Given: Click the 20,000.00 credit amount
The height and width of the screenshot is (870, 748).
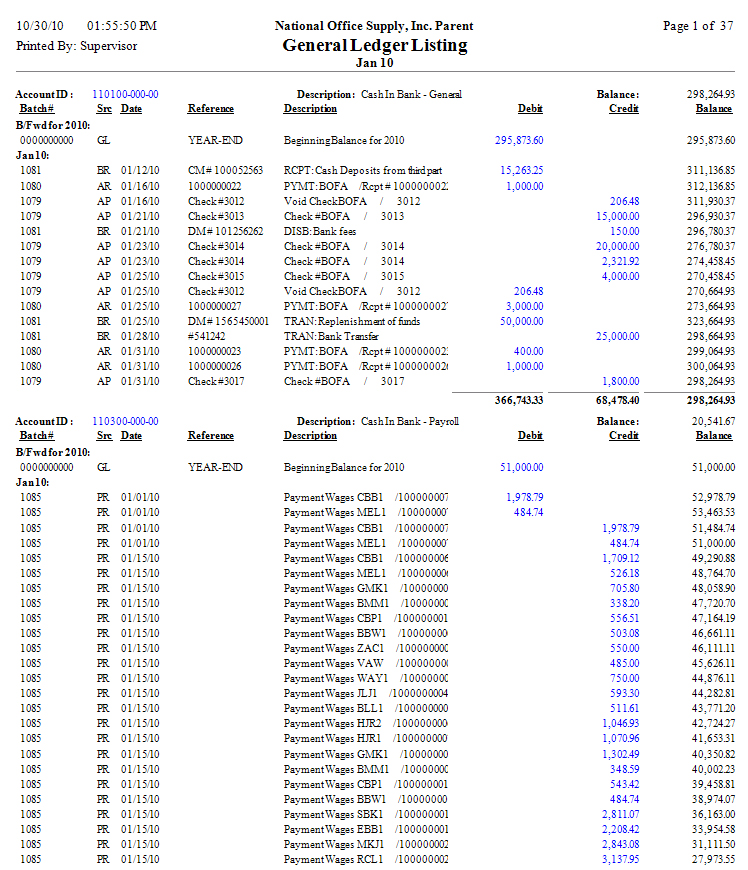Looking at the screenshot, I should tap(617, 246).
